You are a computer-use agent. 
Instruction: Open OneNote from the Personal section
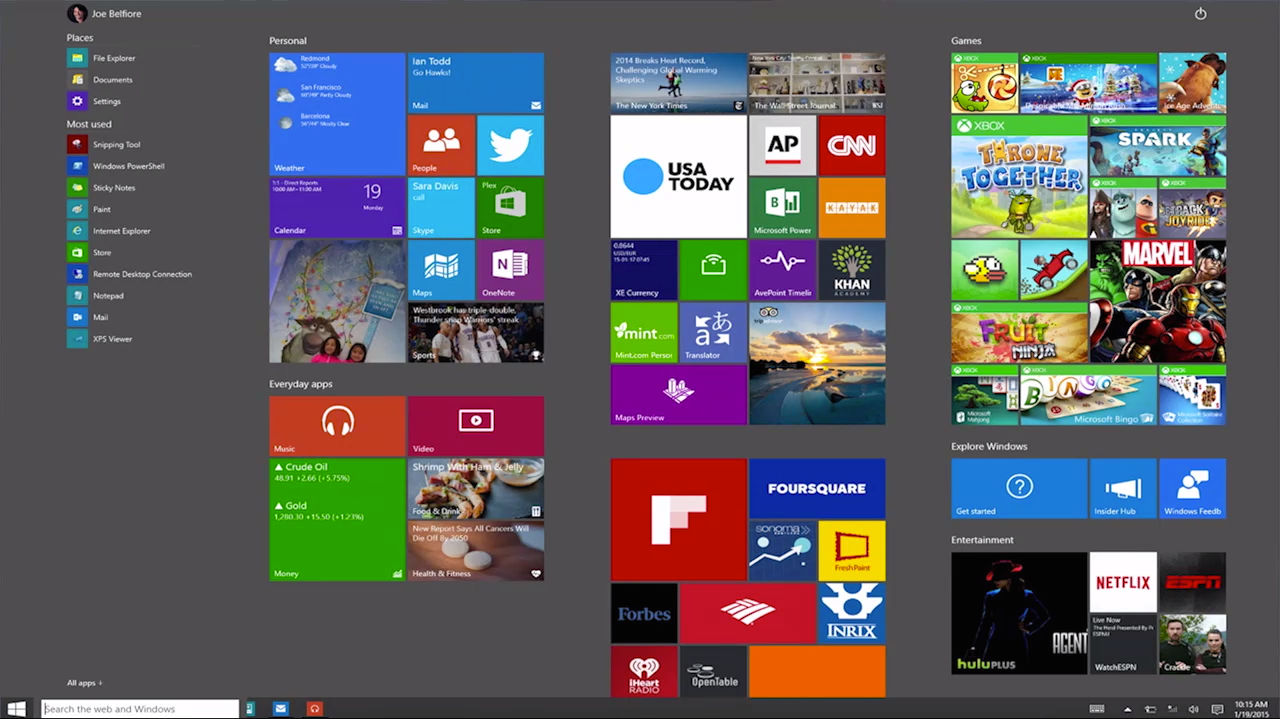pos(510,270)
